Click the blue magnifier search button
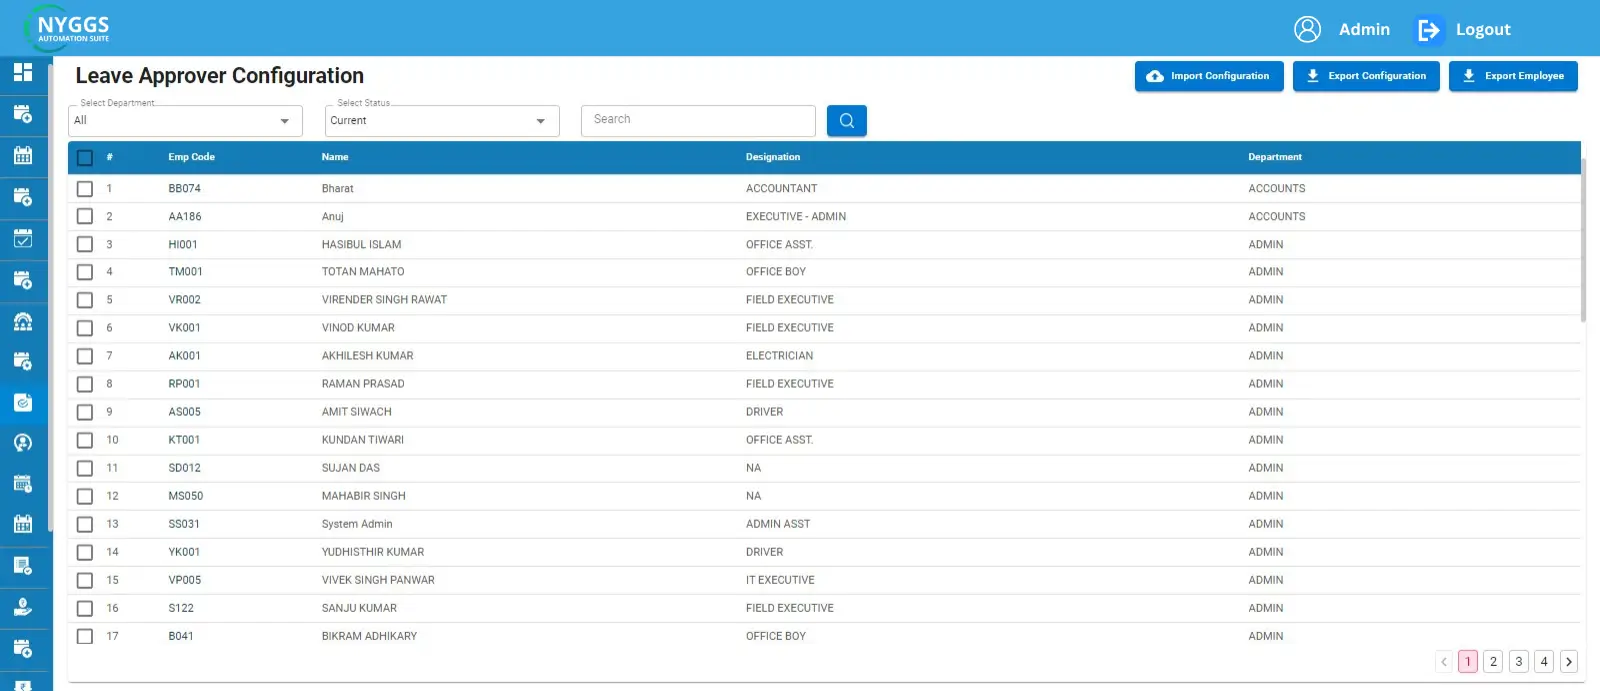Screen dimensions: 1600x691 coord(847,120)
